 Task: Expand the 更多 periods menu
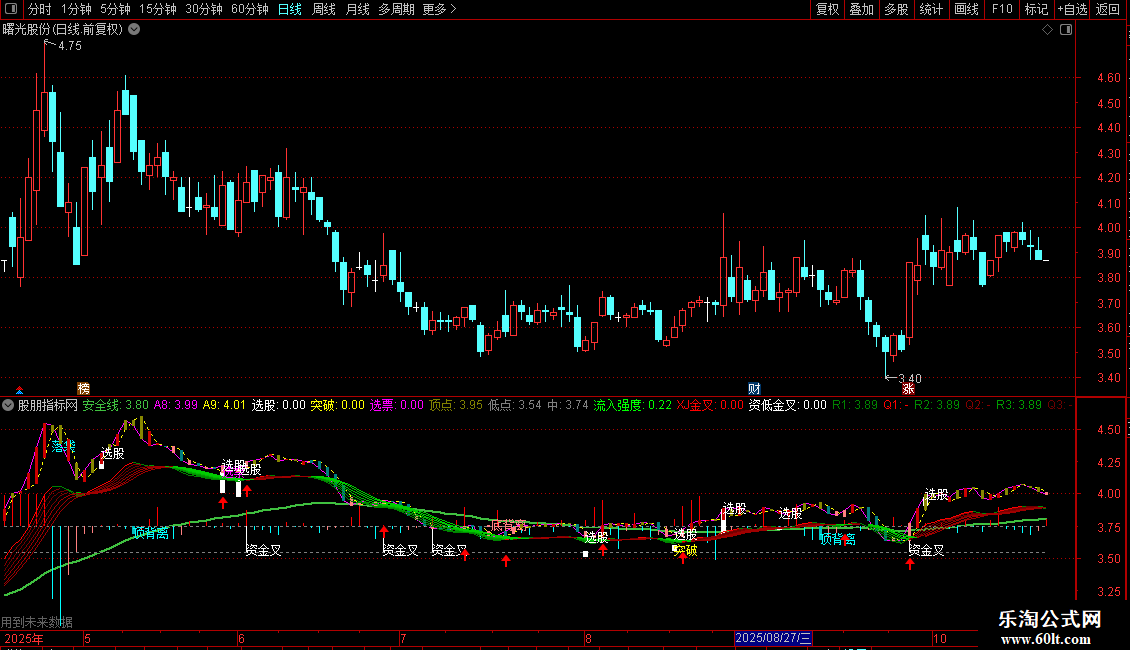point(440,9)
